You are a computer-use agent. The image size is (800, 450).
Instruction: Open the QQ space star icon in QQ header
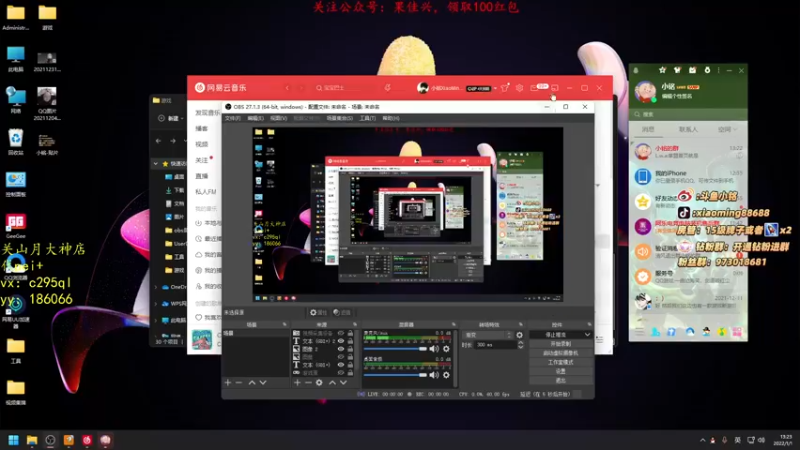coord(662,70)
